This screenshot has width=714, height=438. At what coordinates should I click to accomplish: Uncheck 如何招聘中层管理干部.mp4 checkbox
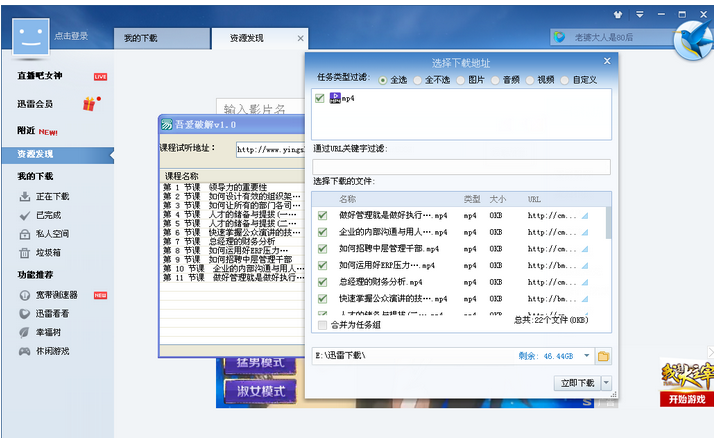[322, 249]
